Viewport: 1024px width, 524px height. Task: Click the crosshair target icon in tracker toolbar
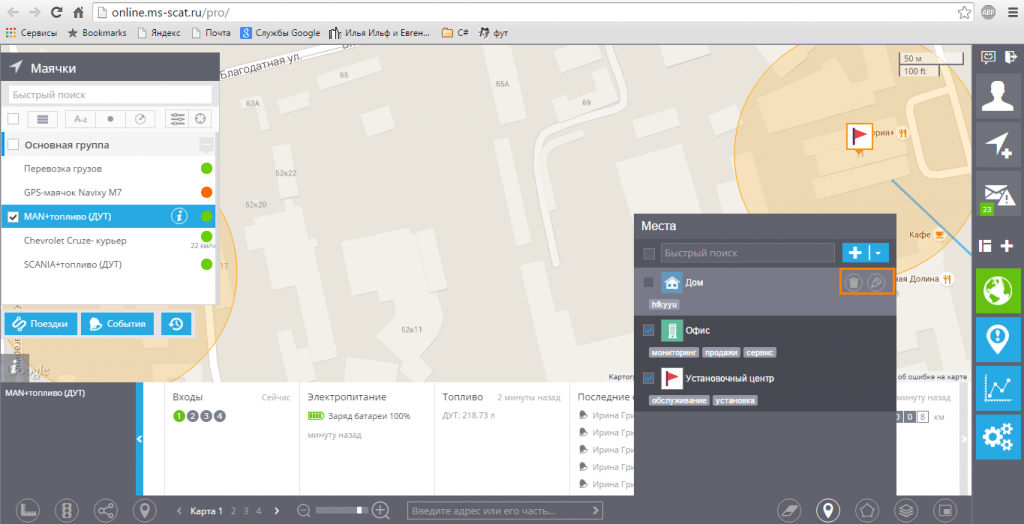[201, 119]
